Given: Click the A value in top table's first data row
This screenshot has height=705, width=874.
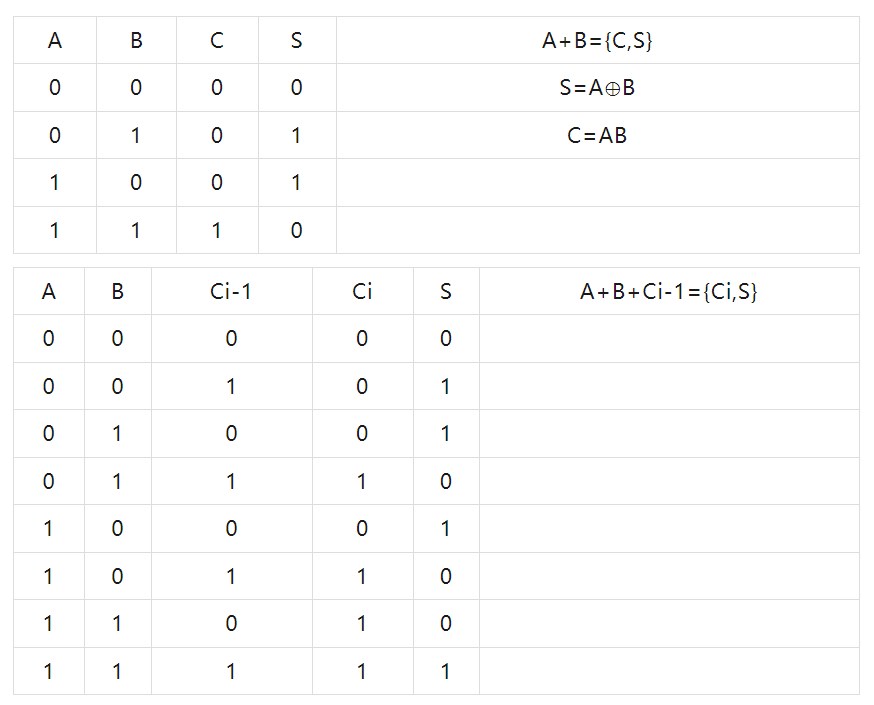Looking at the screenshot, I should [x=54, y=87].
